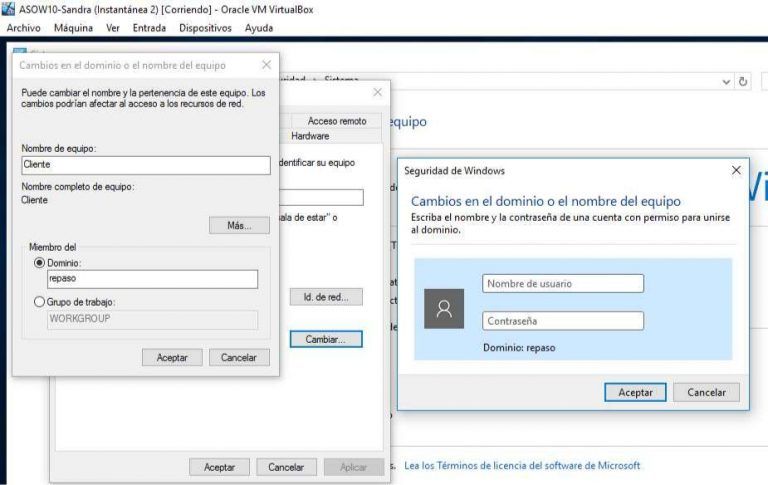Click the 'Nombre completo de equipo:' label
768x485 pixels.
(78, 187)
